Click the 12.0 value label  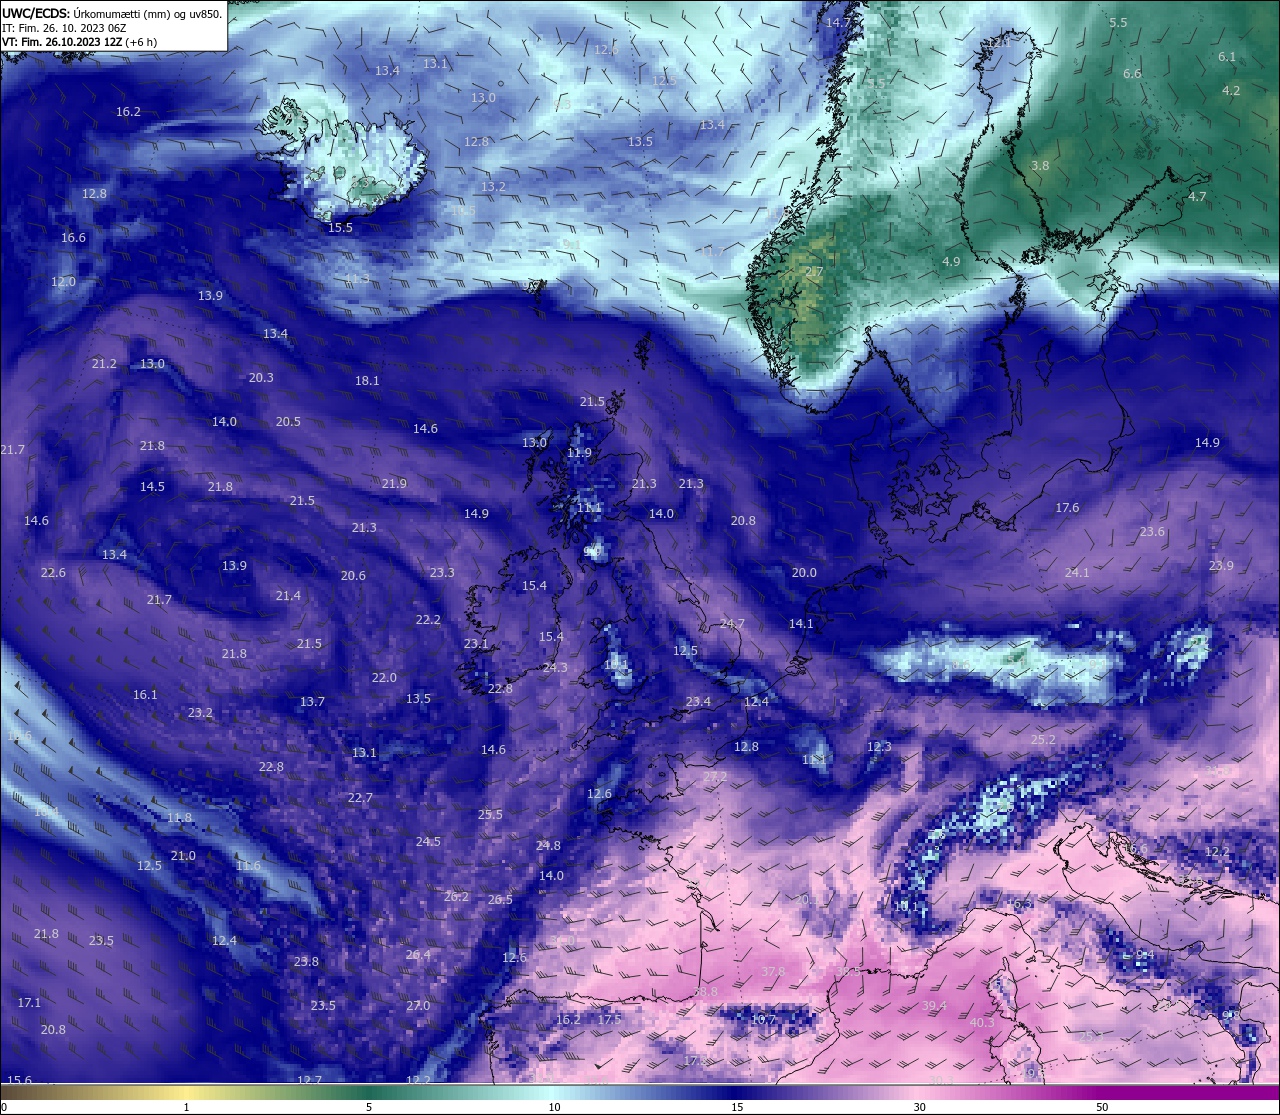[63, 282]
